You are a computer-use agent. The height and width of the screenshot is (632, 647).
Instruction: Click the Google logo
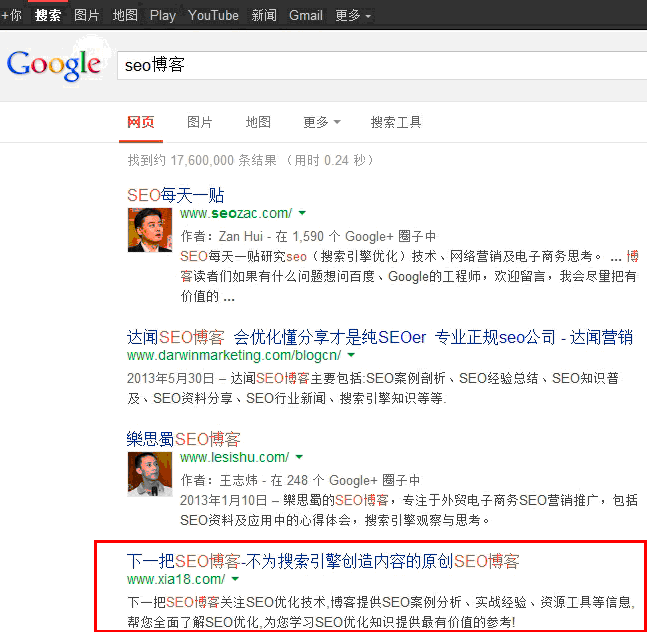pos(54,65)
